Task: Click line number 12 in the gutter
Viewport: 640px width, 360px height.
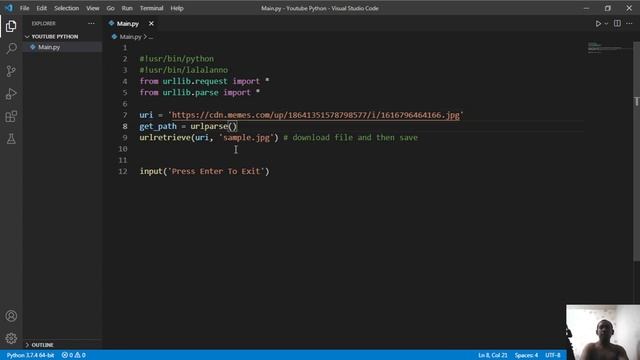Action: click(123, 171)
